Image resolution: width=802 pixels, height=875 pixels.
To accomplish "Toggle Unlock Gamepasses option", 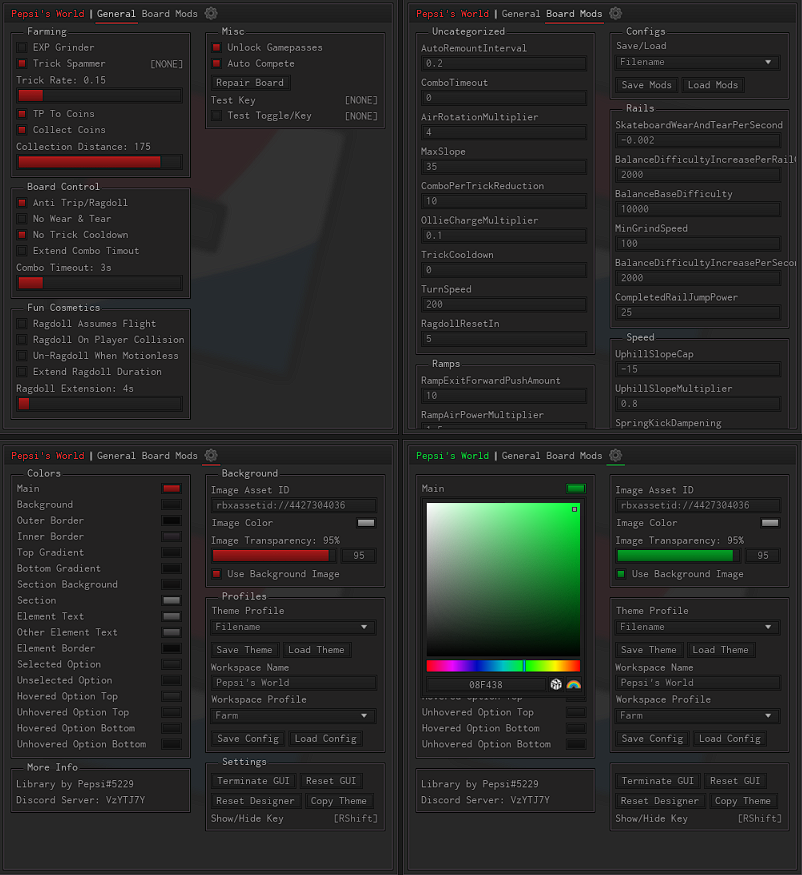I will point(218,47).
